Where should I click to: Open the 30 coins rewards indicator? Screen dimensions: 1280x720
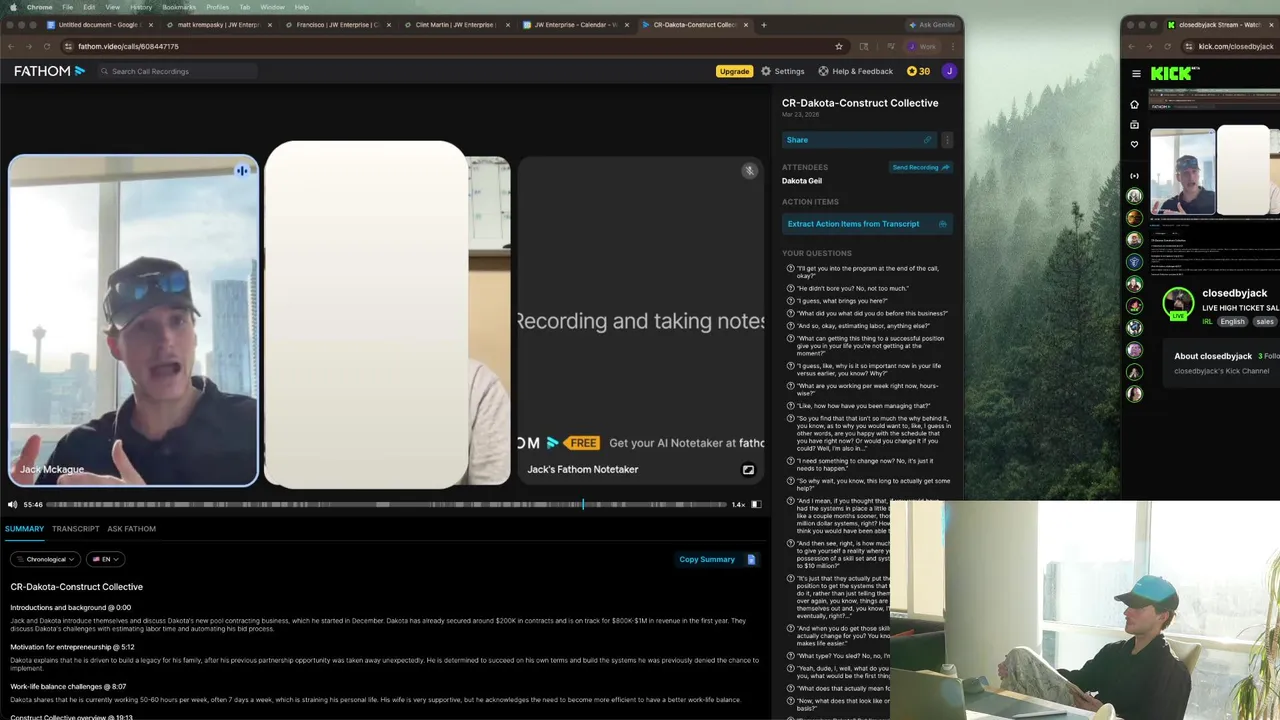coord(918,71)
